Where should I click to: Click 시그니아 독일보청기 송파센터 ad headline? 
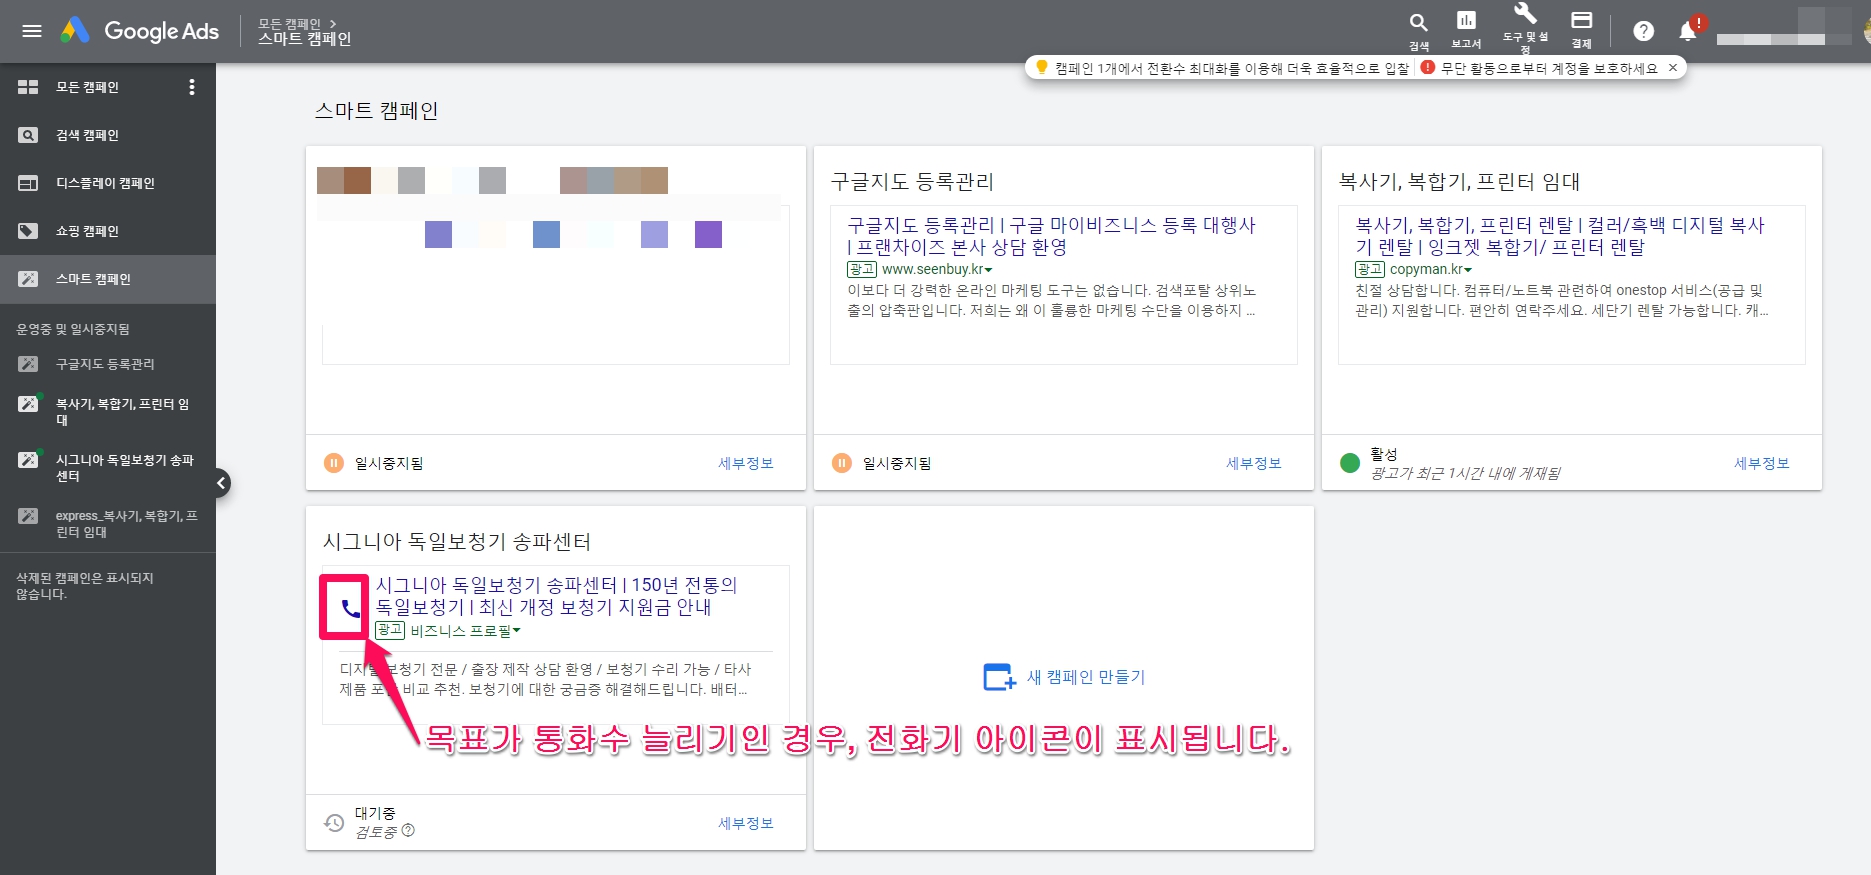(556, 596)
